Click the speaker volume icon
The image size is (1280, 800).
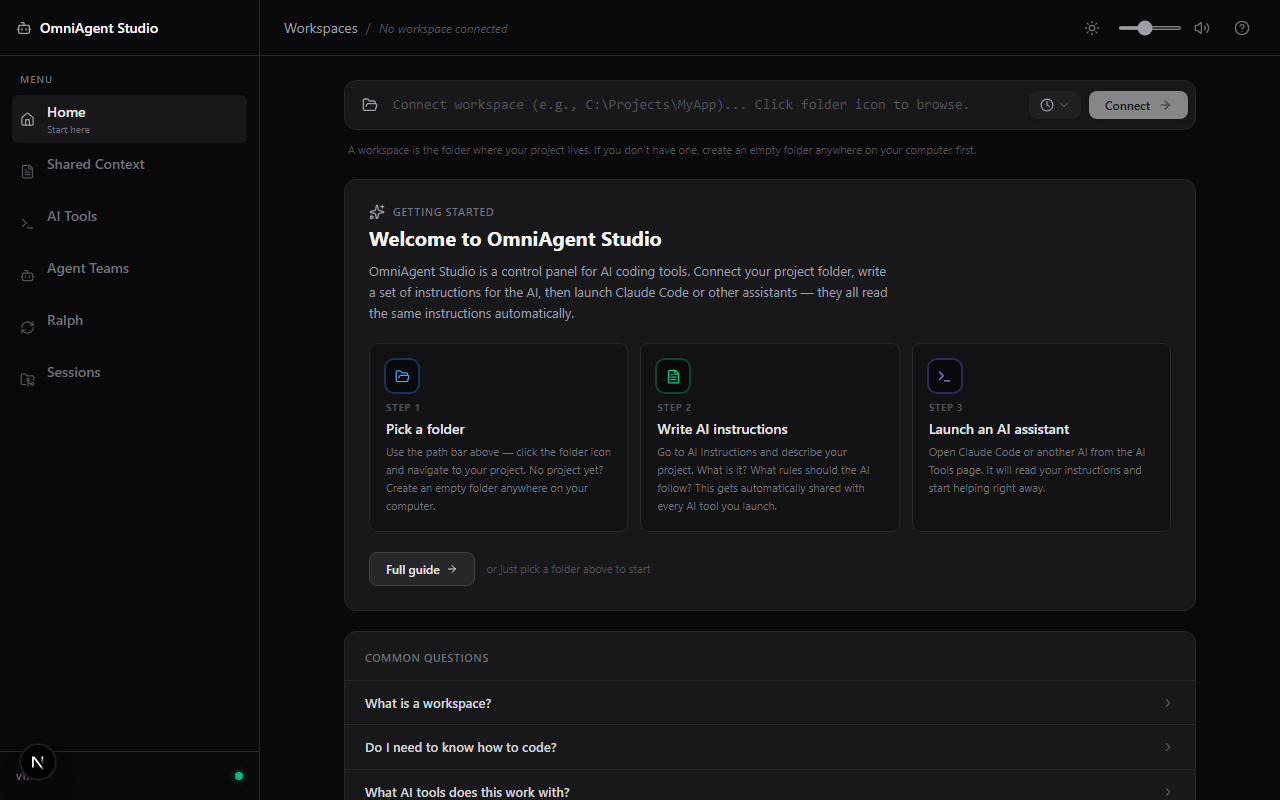pos(1202,28)
